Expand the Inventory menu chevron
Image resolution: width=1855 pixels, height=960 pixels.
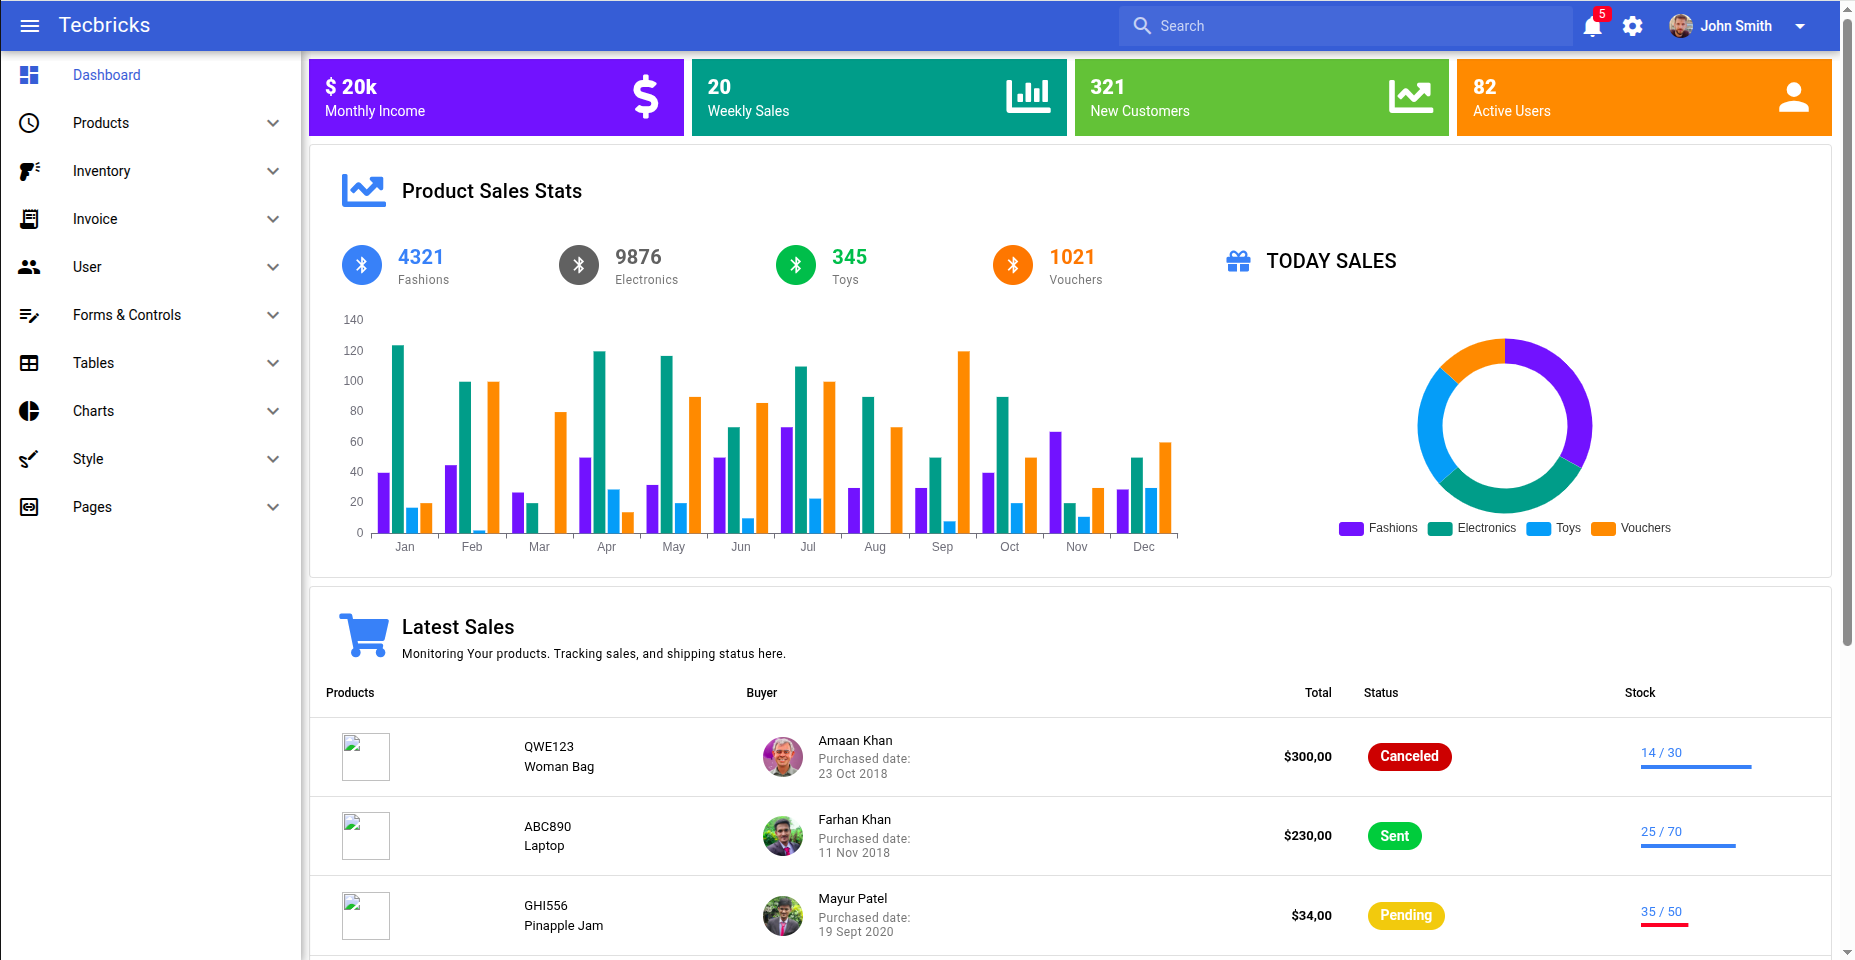tap(273, 171)
